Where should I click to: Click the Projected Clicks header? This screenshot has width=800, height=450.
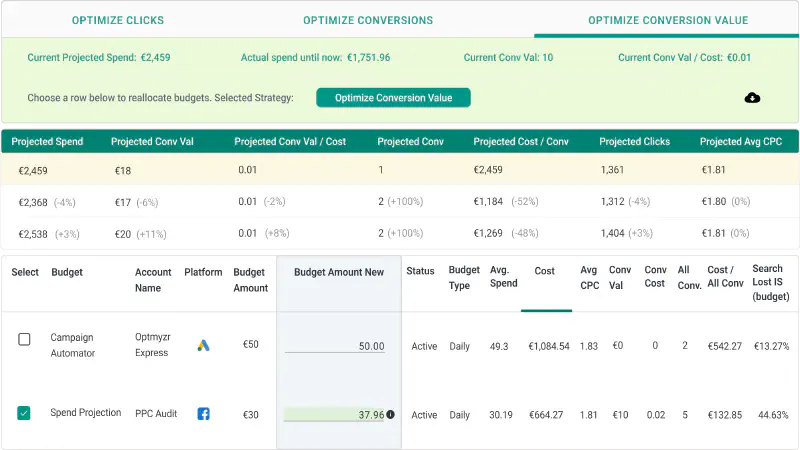click(x=634, y=141)
